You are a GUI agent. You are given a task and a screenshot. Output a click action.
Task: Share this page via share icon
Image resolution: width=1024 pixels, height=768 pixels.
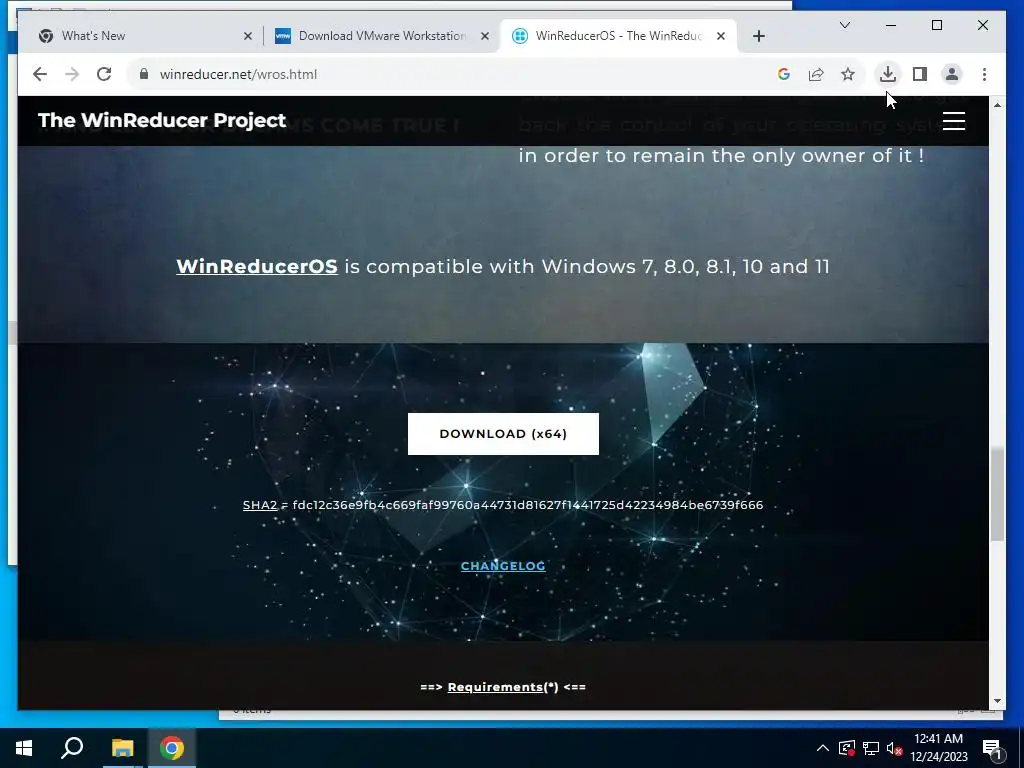coord(816,74)
